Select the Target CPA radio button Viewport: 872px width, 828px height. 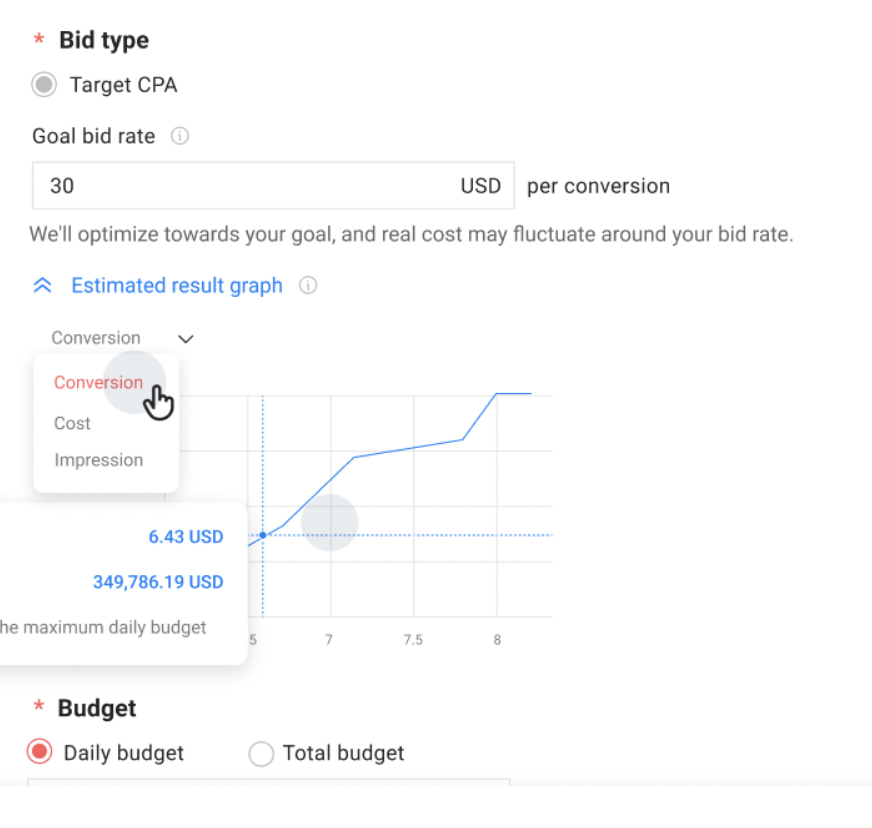(x=43, y=85)
